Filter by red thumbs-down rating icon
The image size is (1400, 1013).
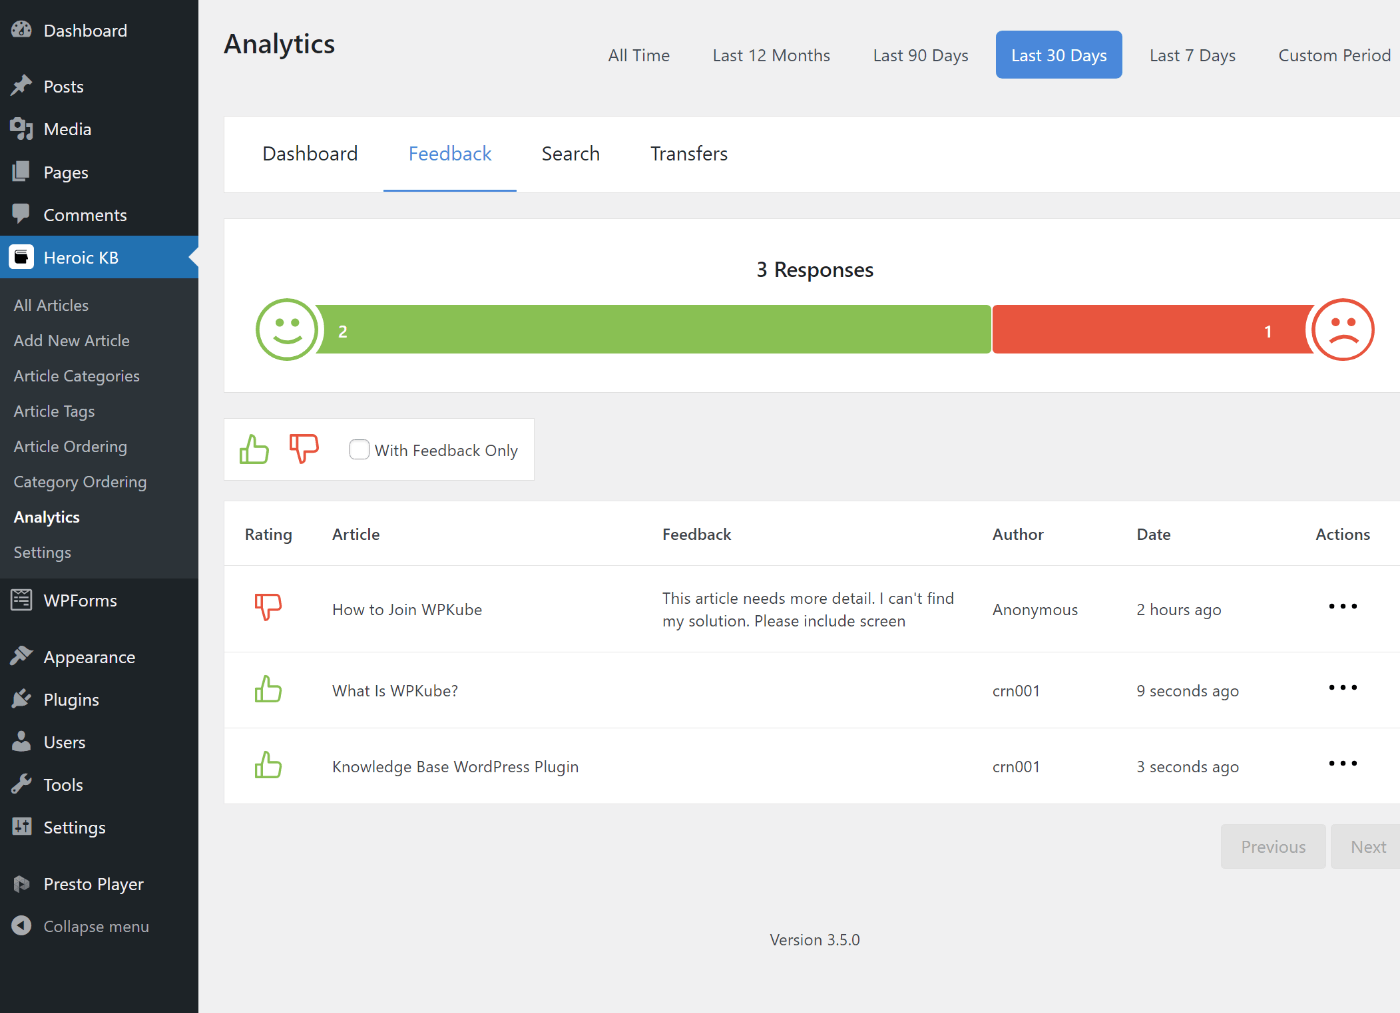tap(304, 449)
